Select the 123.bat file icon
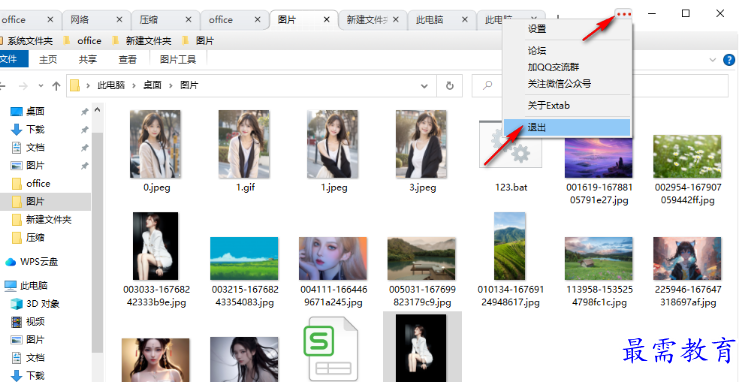744x382 pixels. pos(511,144)
